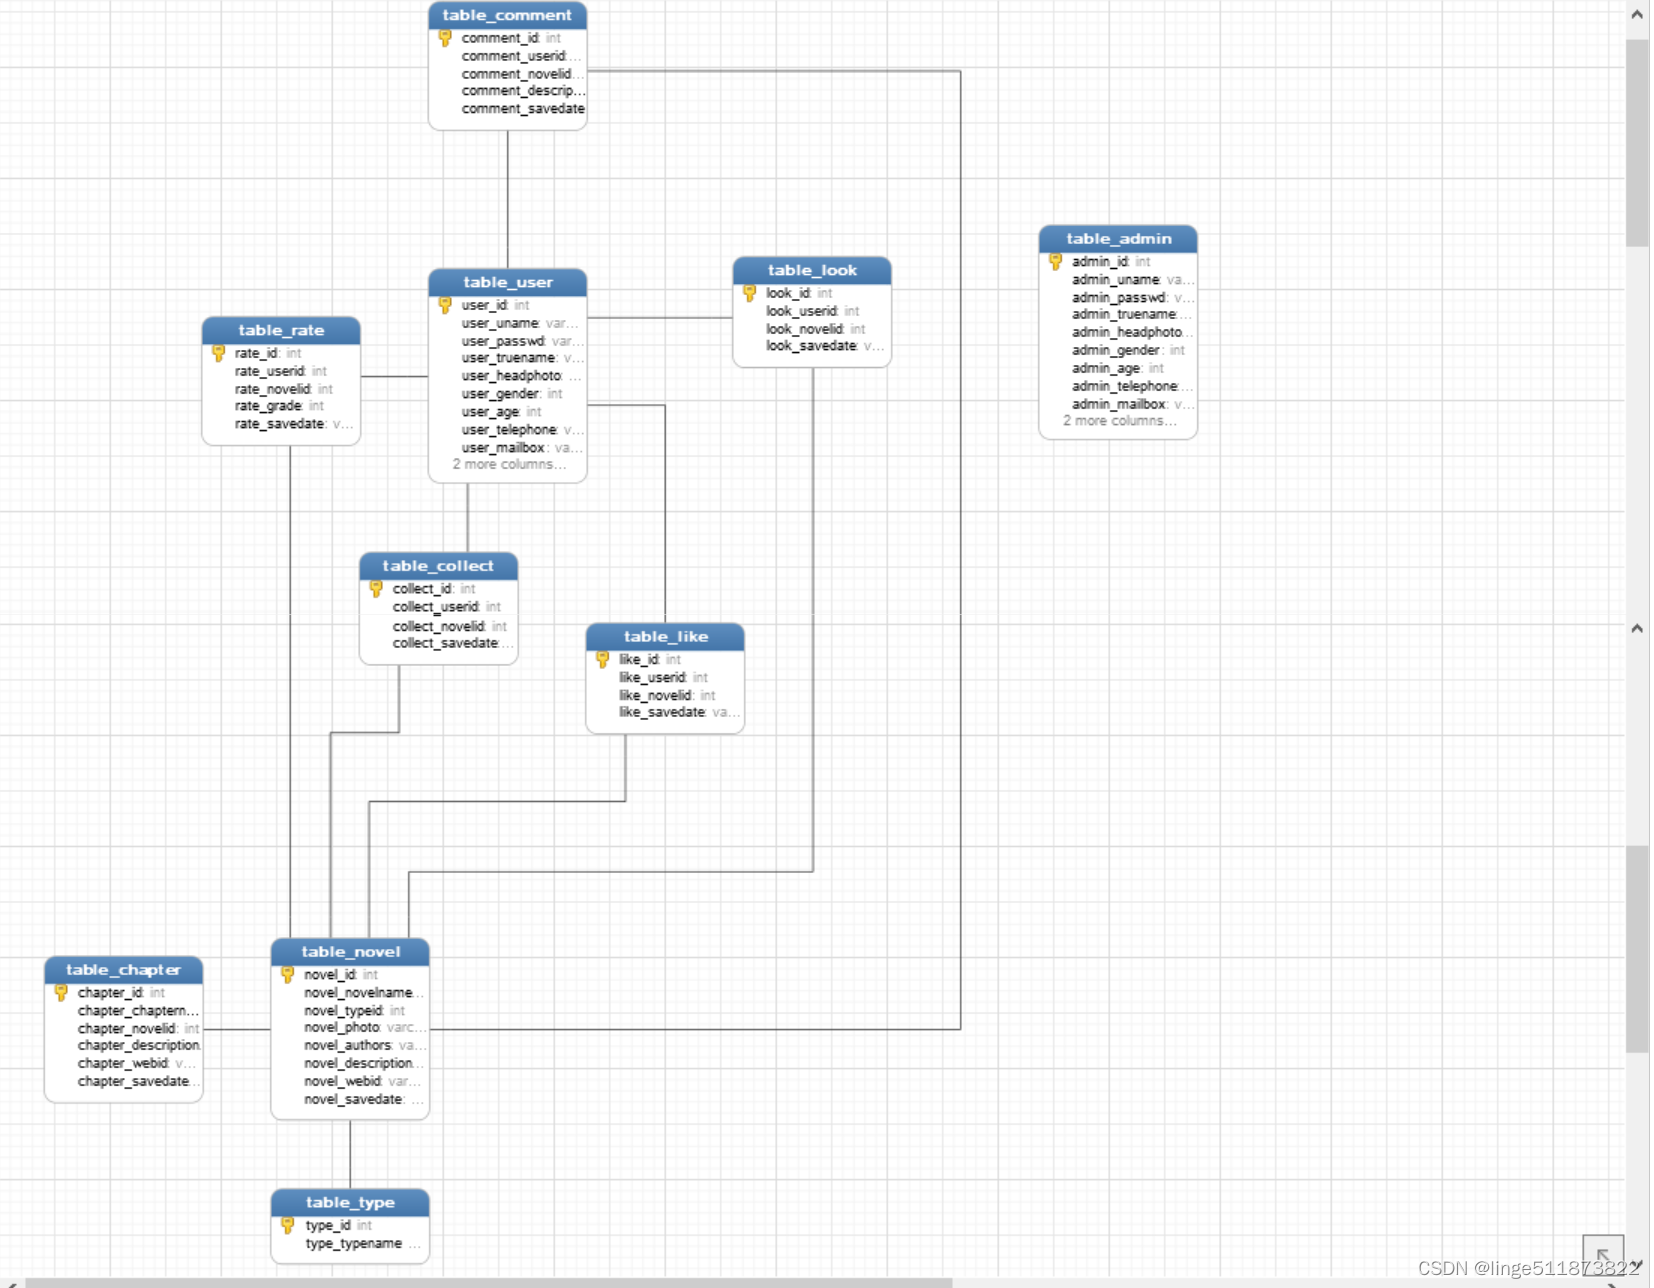Click the user_headphoto column

tap(520, 376)
